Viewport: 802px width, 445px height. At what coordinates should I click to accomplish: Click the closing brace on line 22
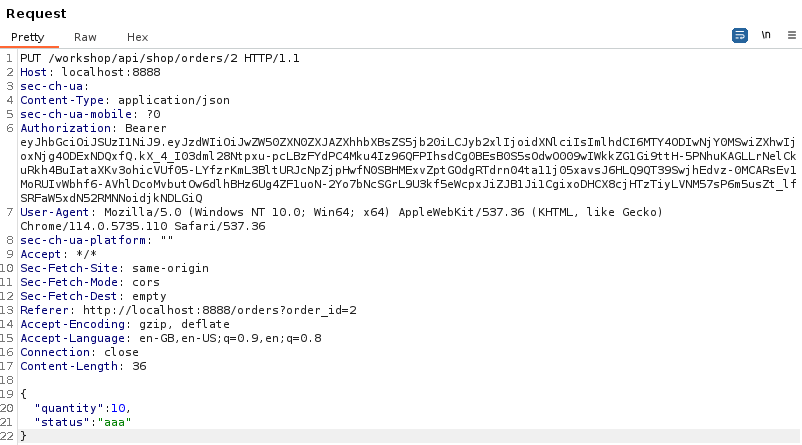point(23,436)
